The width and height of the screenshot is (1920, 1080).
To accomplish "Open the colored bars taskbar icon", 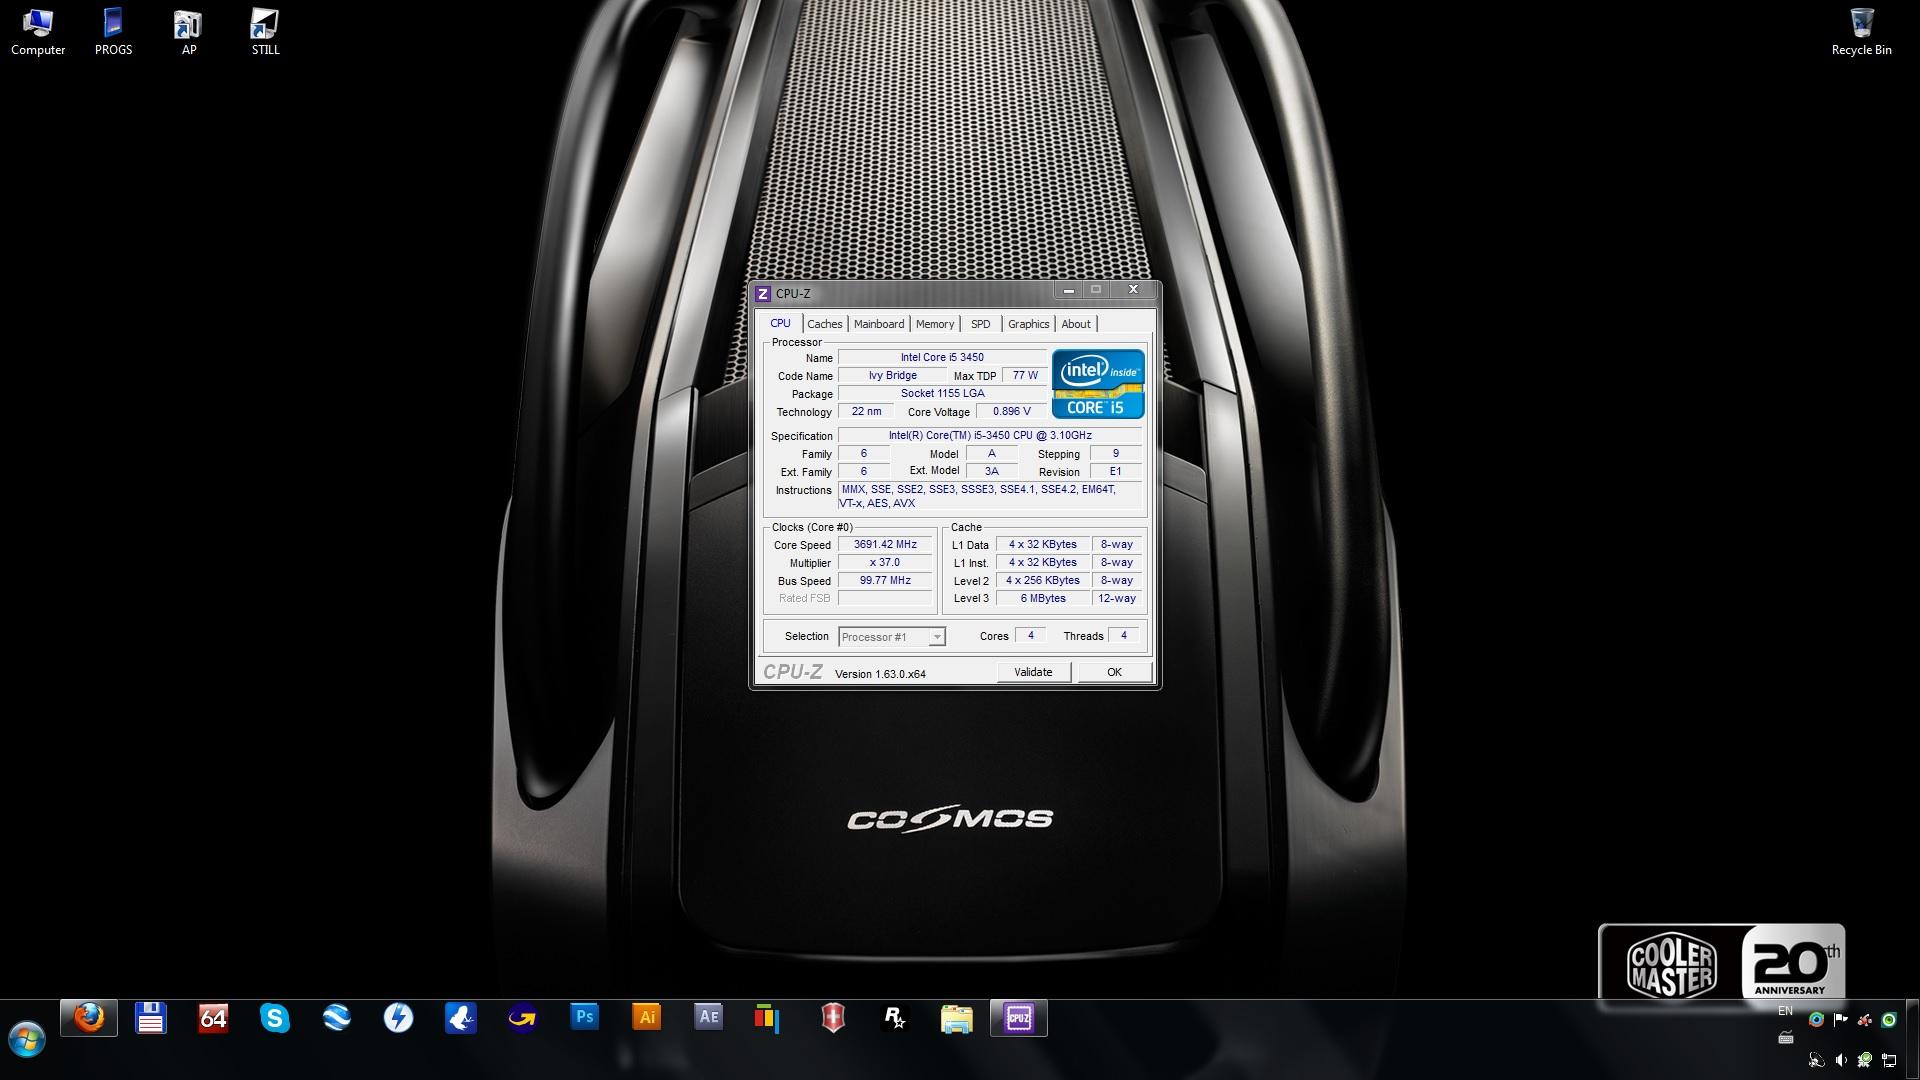I will (x=767, y=1018).
